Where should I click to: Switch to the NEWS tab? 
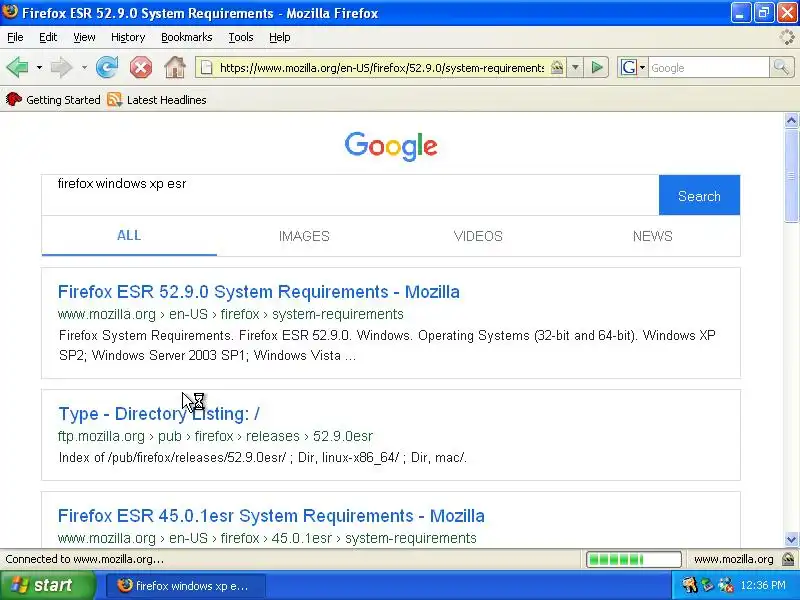click(x=653, y=236)
